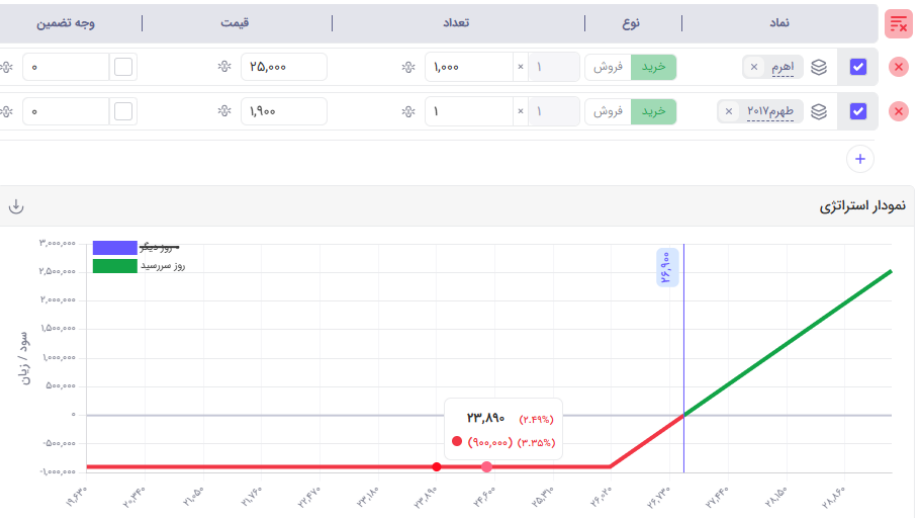This screenshot has height=518, width=918.
Task: Open gear settings beside the 1,000 quantity field
Action: 408,67
